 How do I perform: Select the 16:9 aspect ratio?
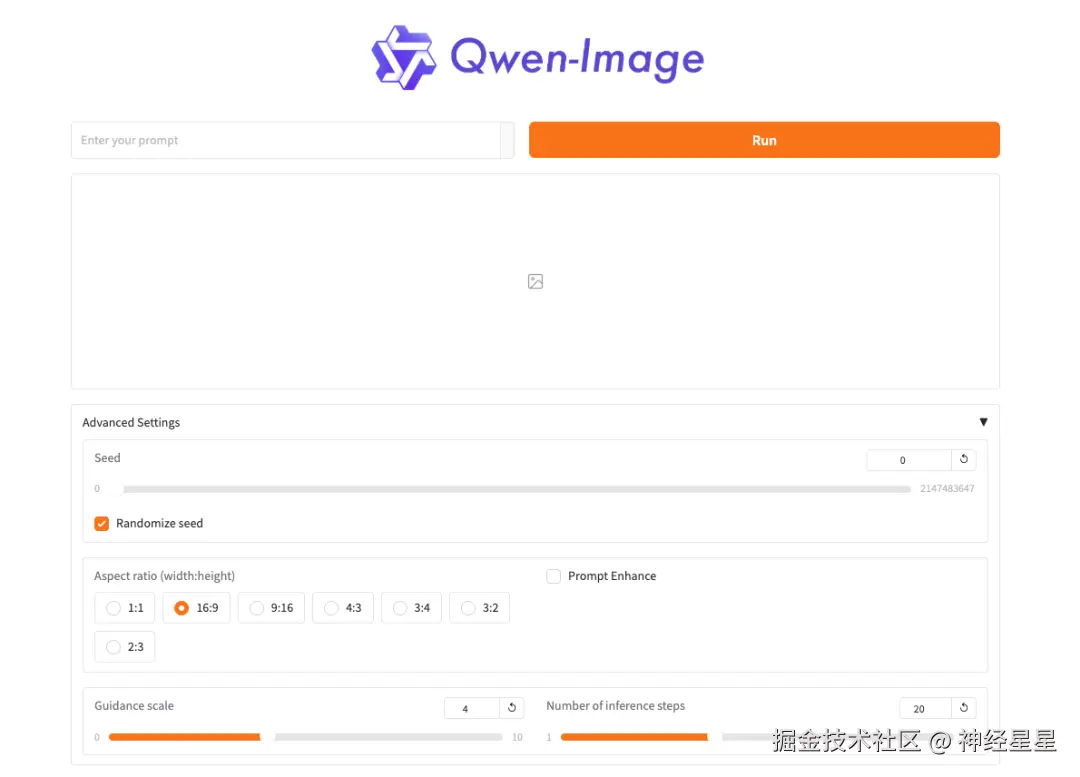pos(196,608)
